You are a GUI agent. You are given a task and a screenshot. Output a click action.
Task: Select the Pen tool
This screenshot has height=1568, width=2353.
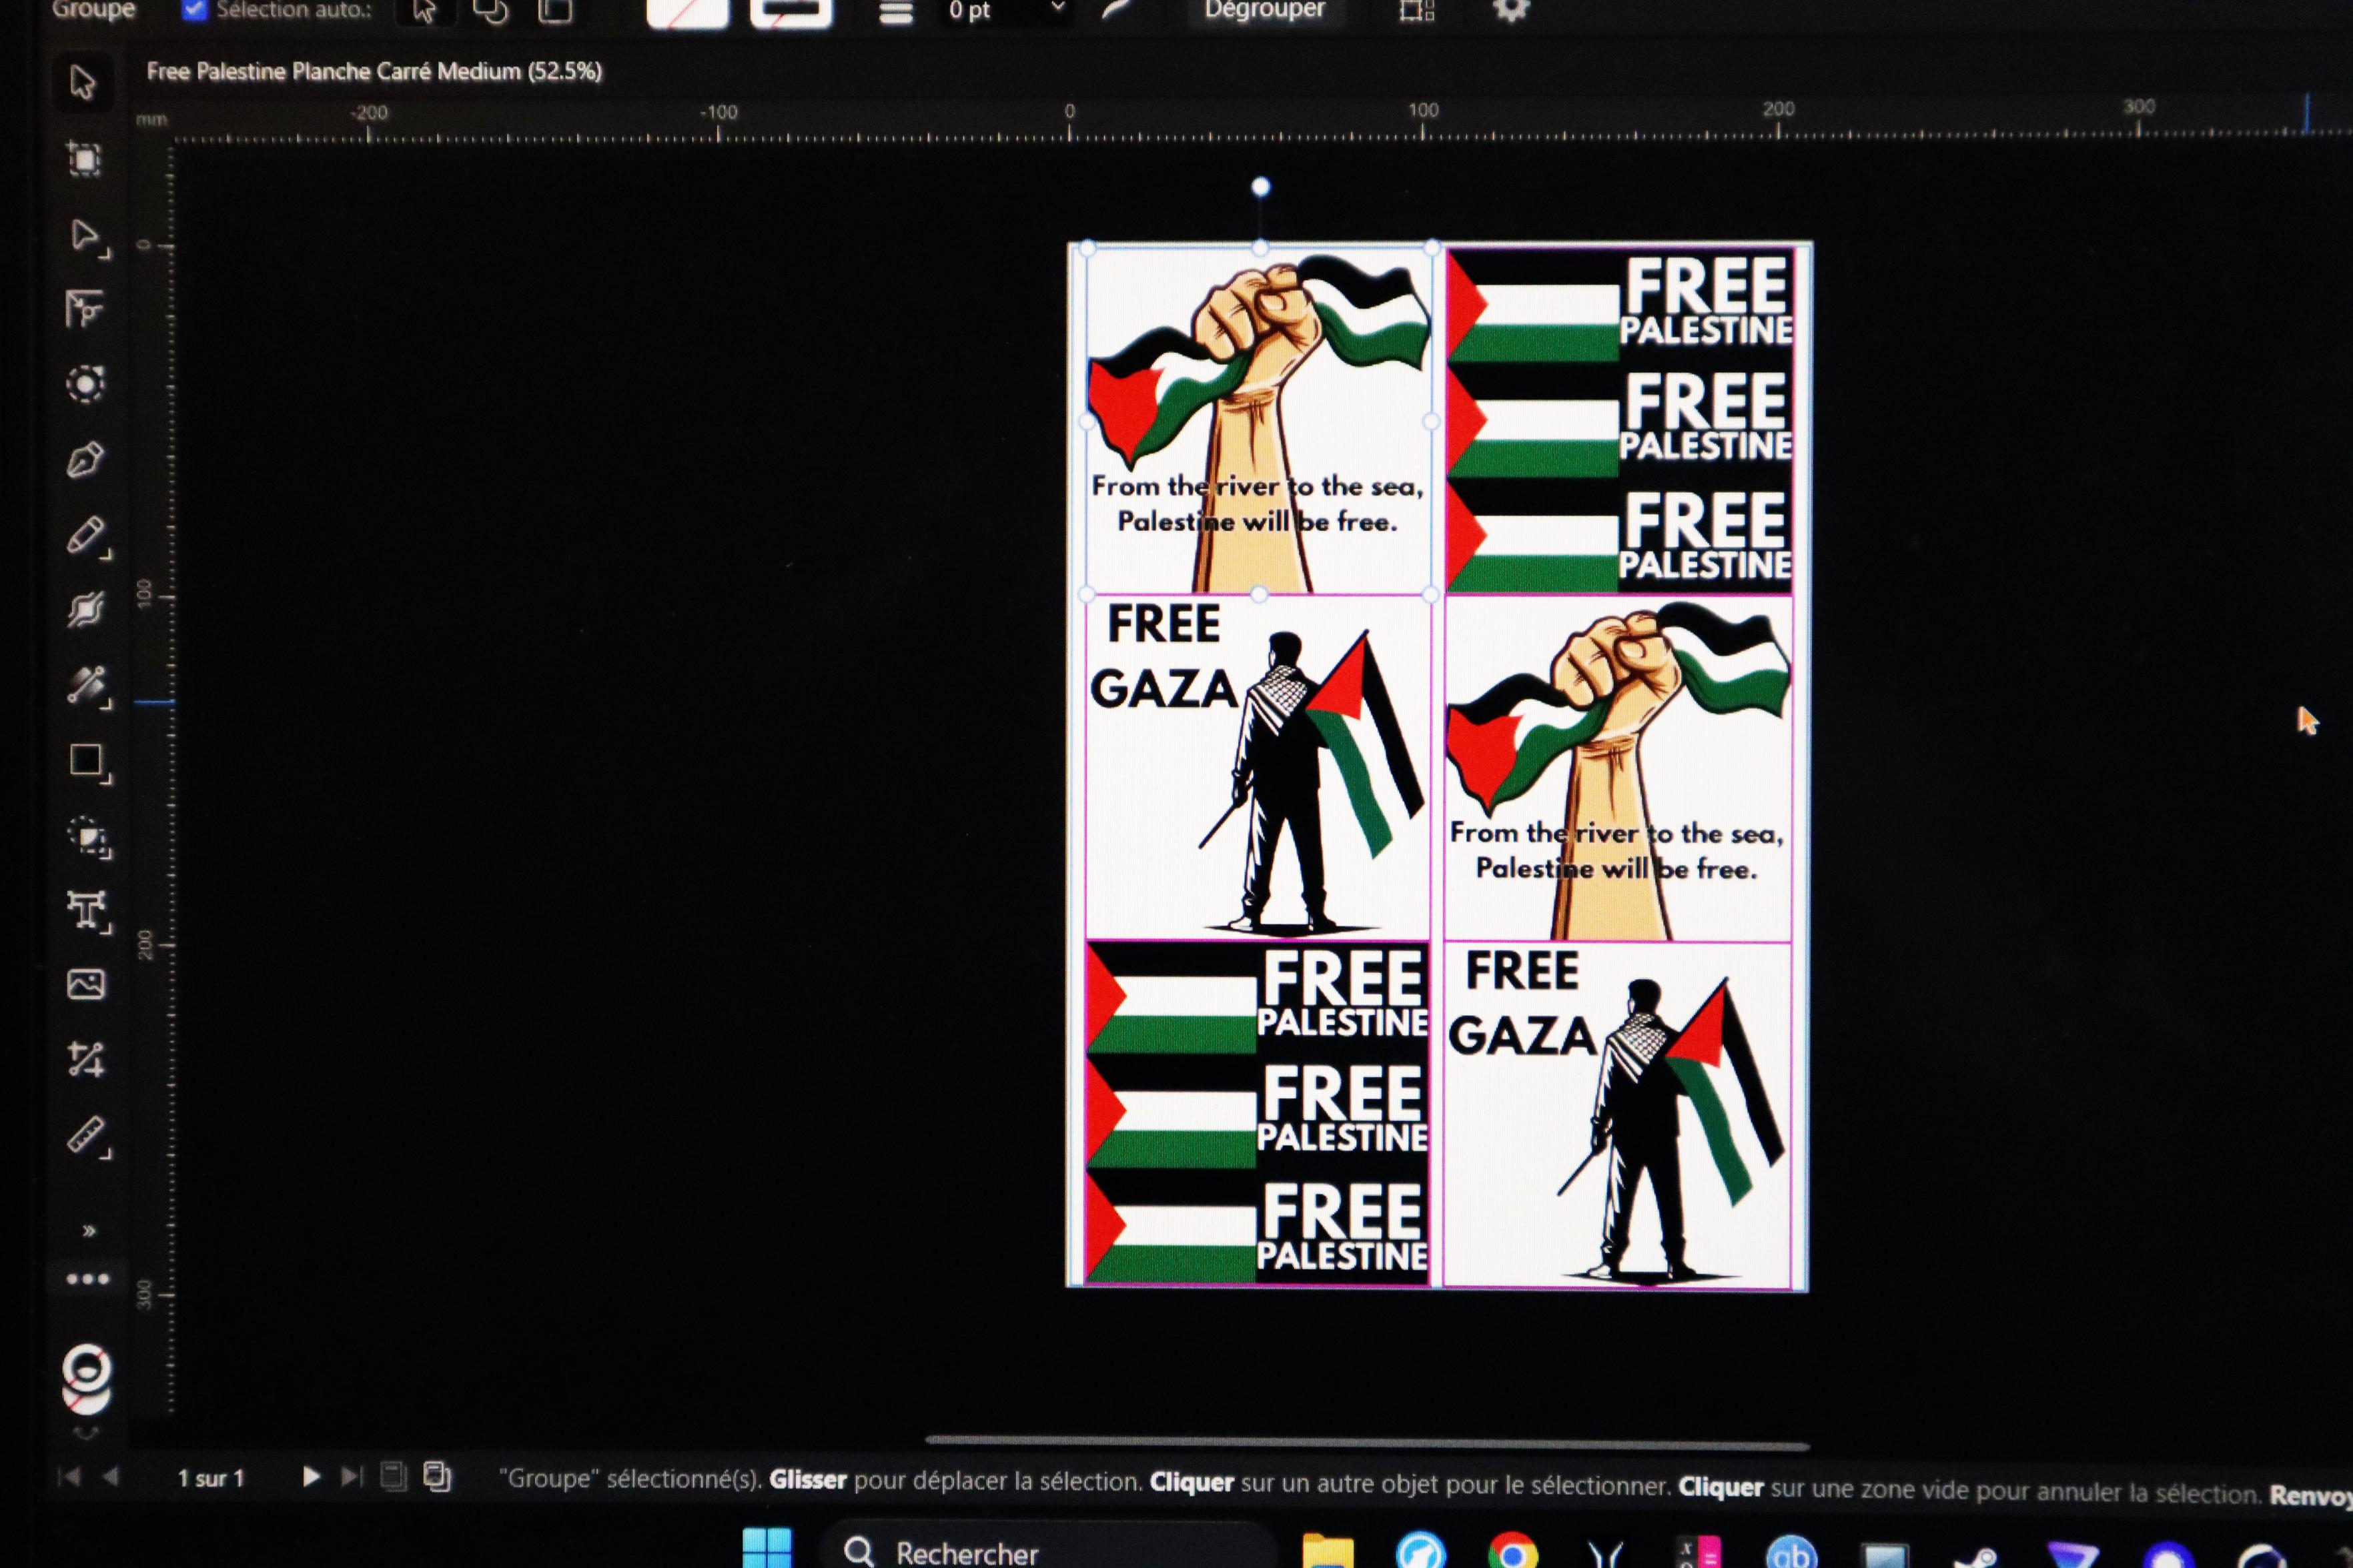(86, 461)
